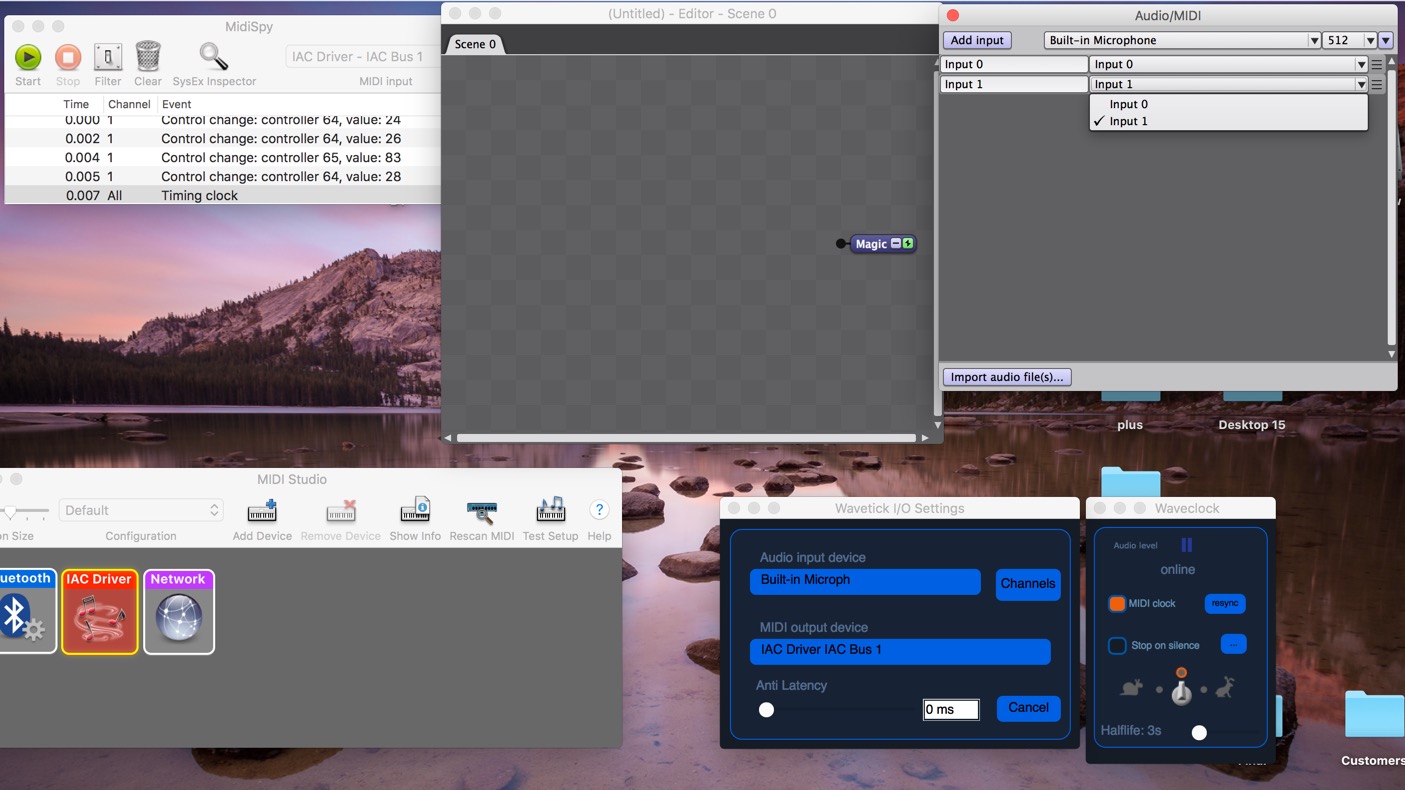
Task: Open the Customers folder on the desktop
Action: (x=1374, y=714)
